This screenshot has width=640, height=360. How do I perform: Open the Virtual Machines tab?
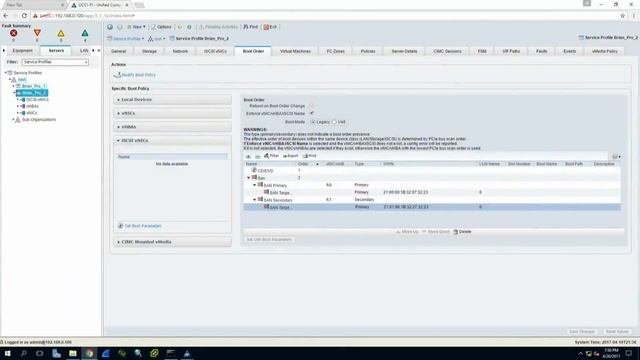pos(295,51)
